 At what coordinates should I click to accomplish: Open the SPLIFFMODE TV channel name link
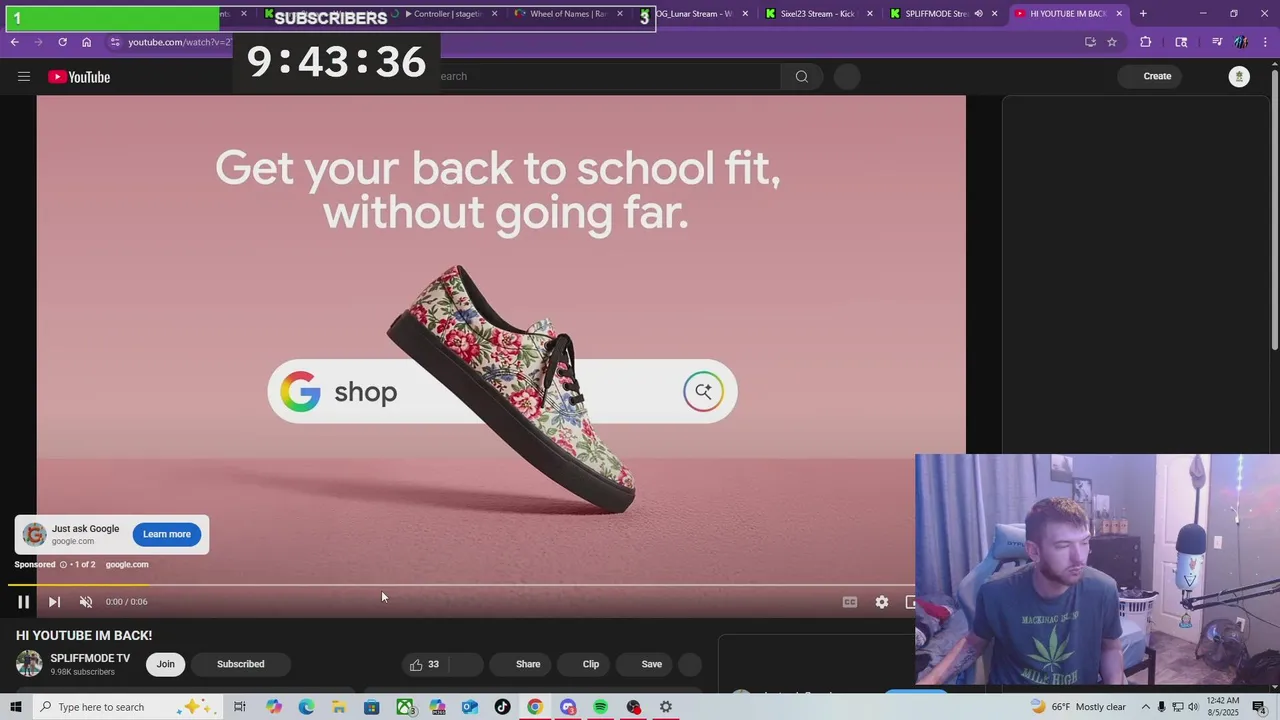90,658
